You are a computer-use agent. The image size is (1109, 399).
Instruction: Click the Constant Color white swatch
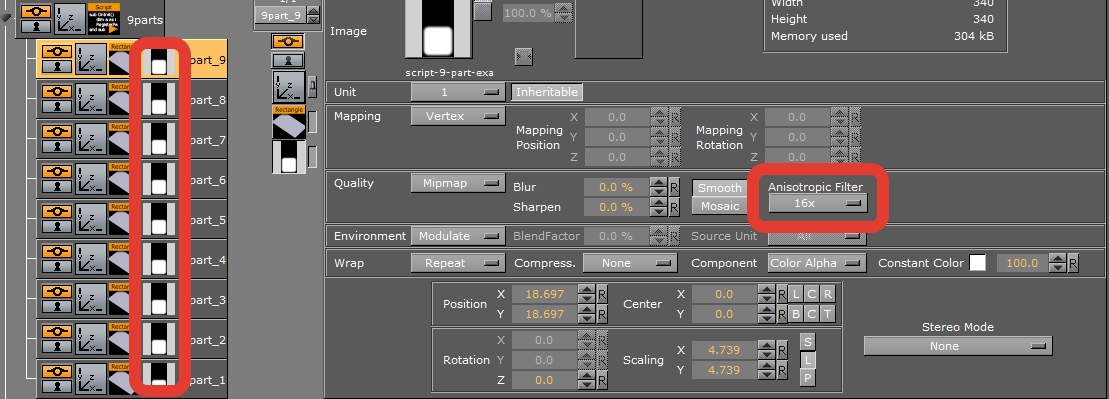977,263
